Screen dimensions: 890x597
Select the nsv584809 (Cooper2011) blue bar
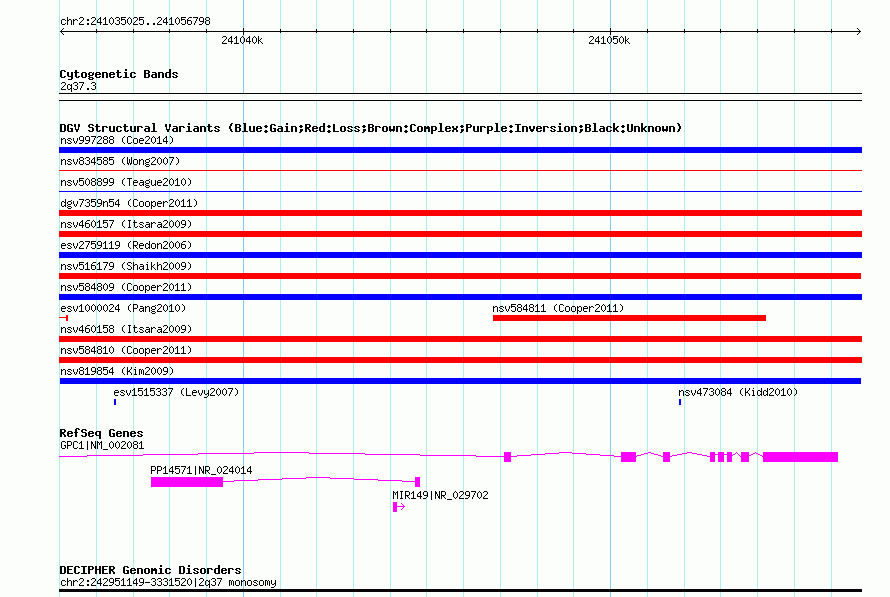460,297
